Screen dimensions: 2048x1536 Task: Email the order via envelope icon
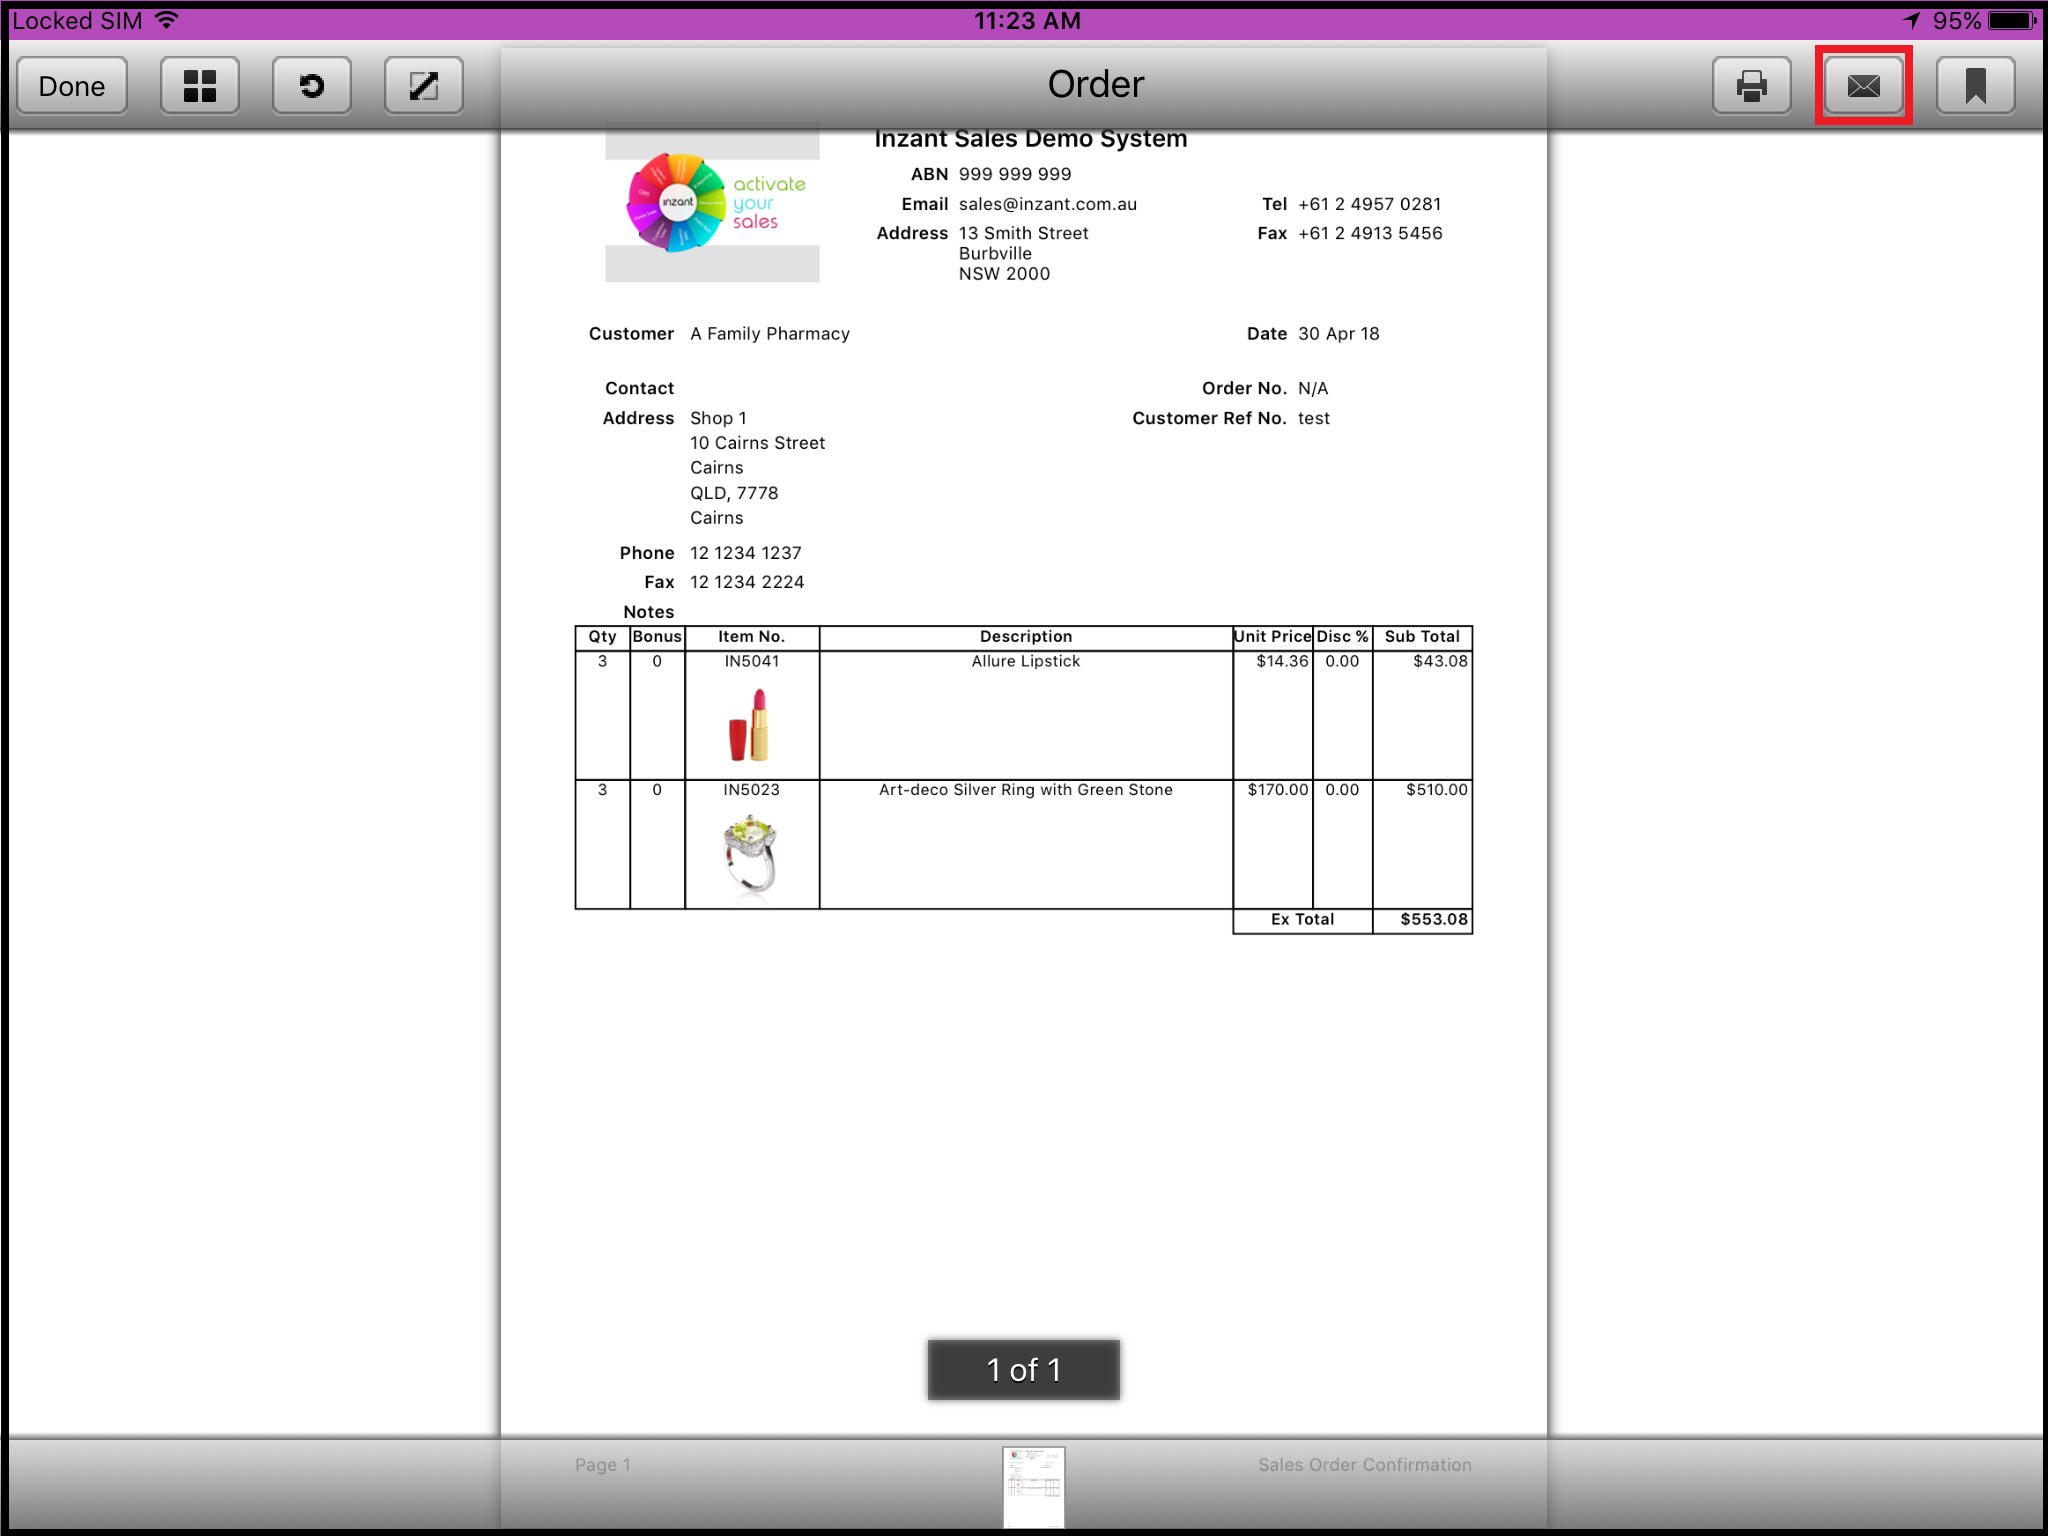(x=1863, y=86)
